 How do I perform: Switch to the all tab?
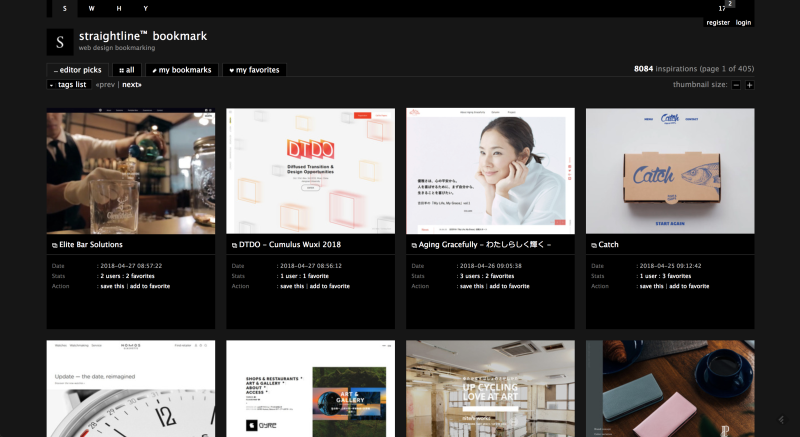click(x=127, y=70)
